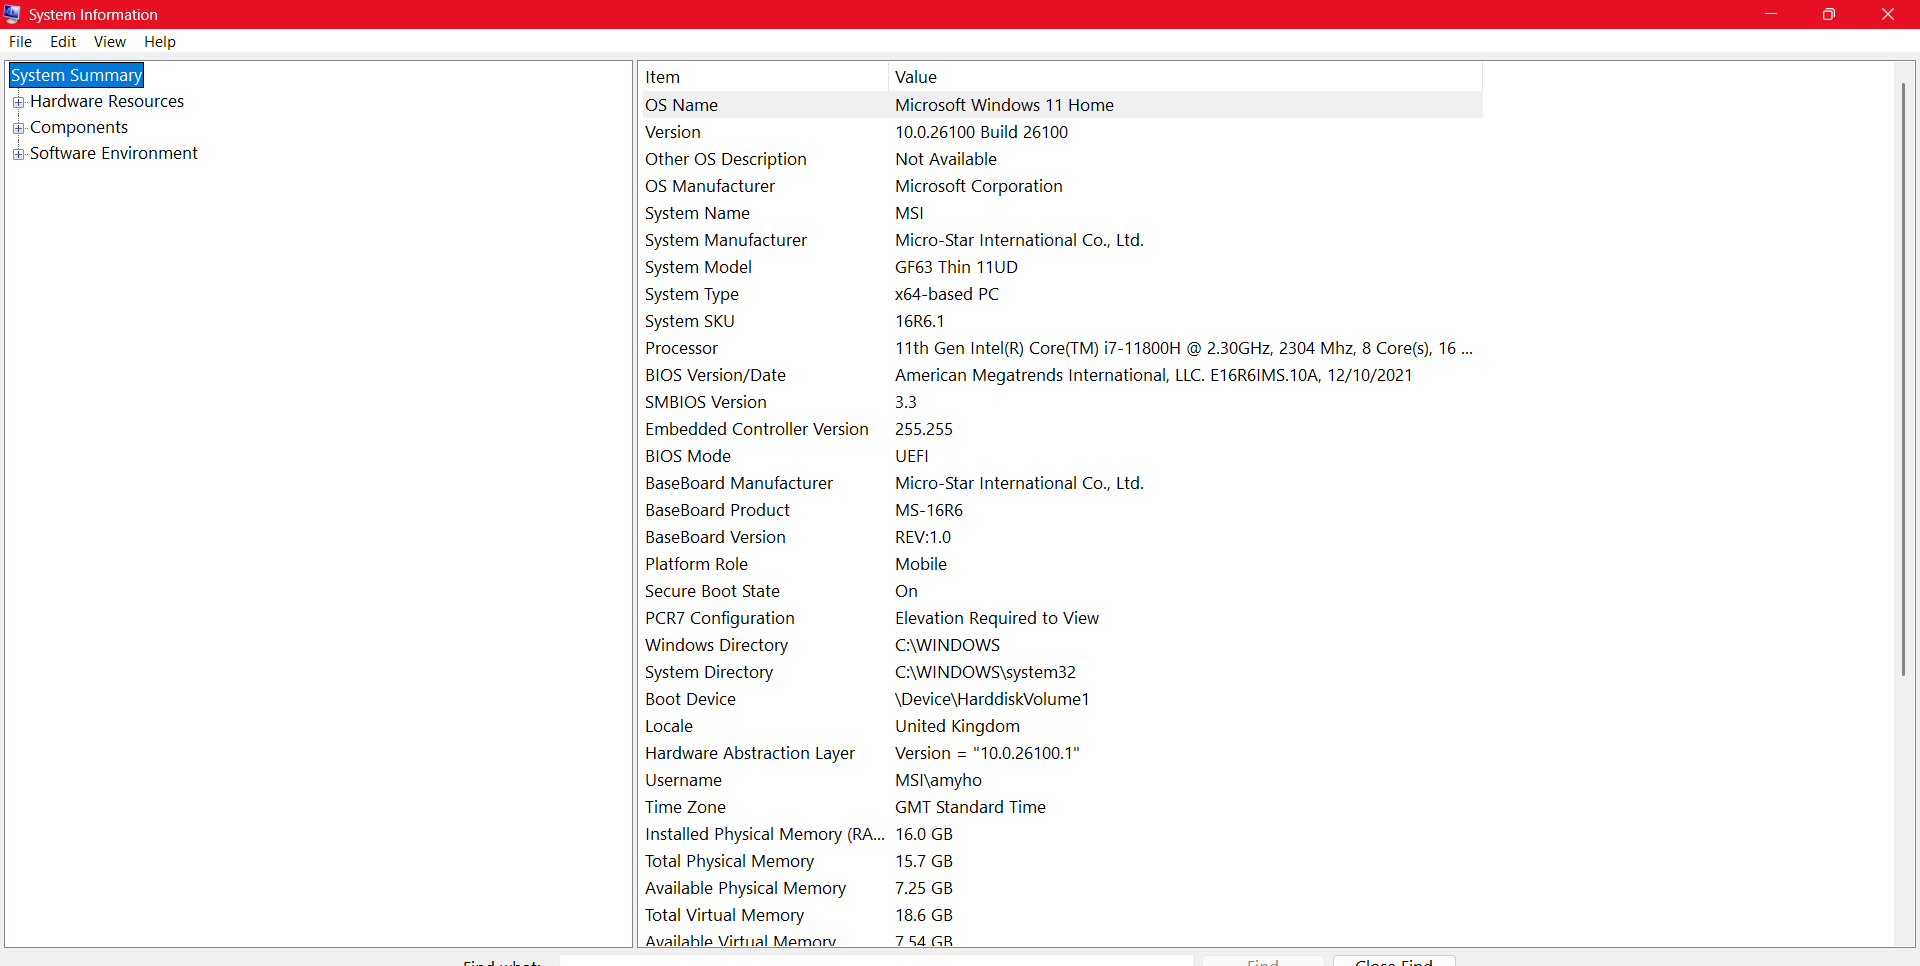Click the Other OS Description row

point(1061,159)
